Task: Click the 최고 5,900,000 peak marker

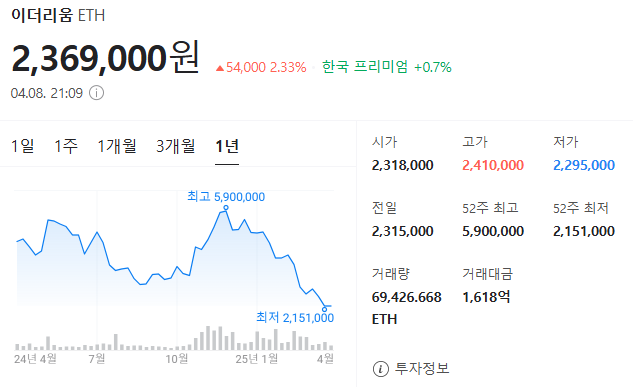Action: point(226,207)
